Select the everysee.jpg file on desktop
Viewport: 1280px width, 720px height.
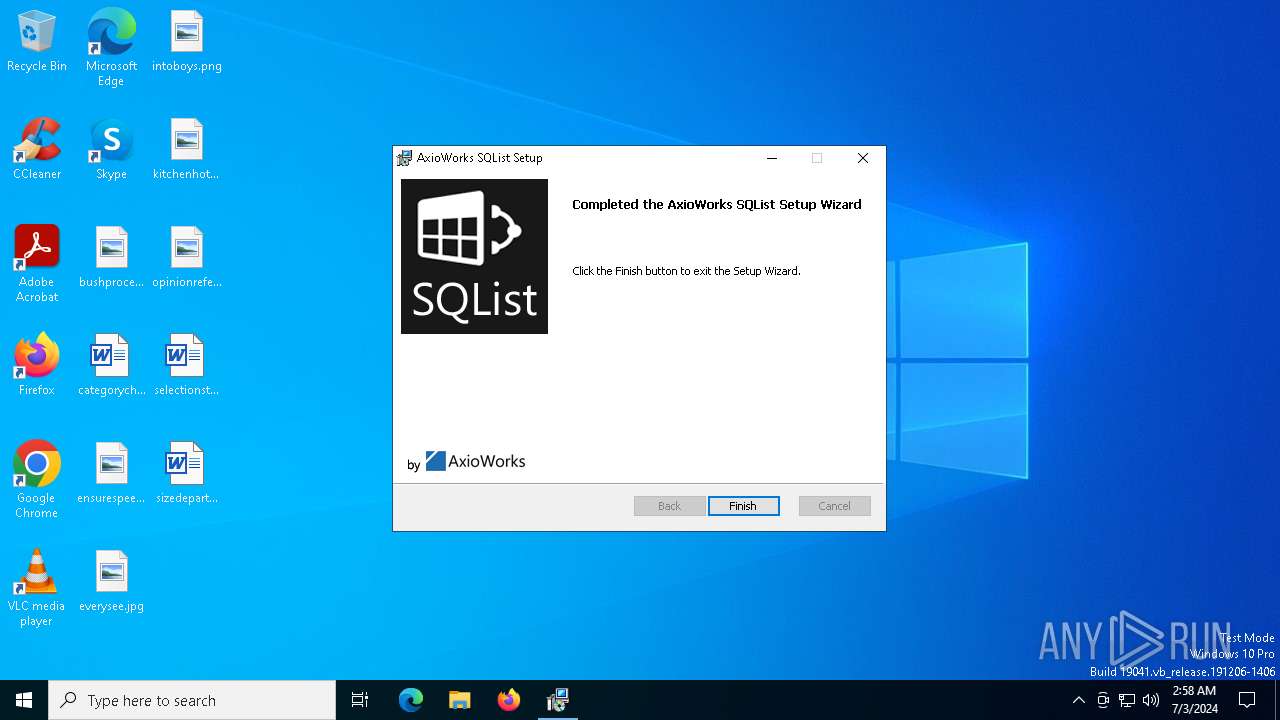click(x=111, y=582)
